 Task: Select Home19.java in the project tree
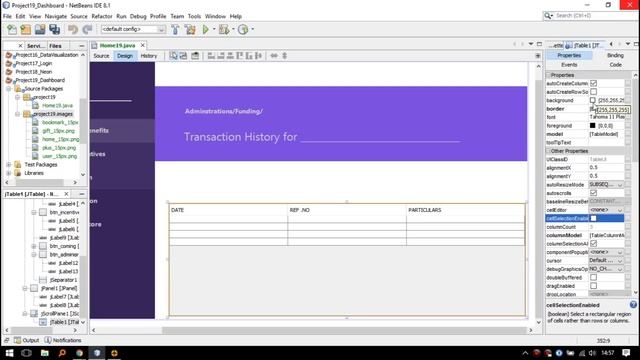(57, 105)
